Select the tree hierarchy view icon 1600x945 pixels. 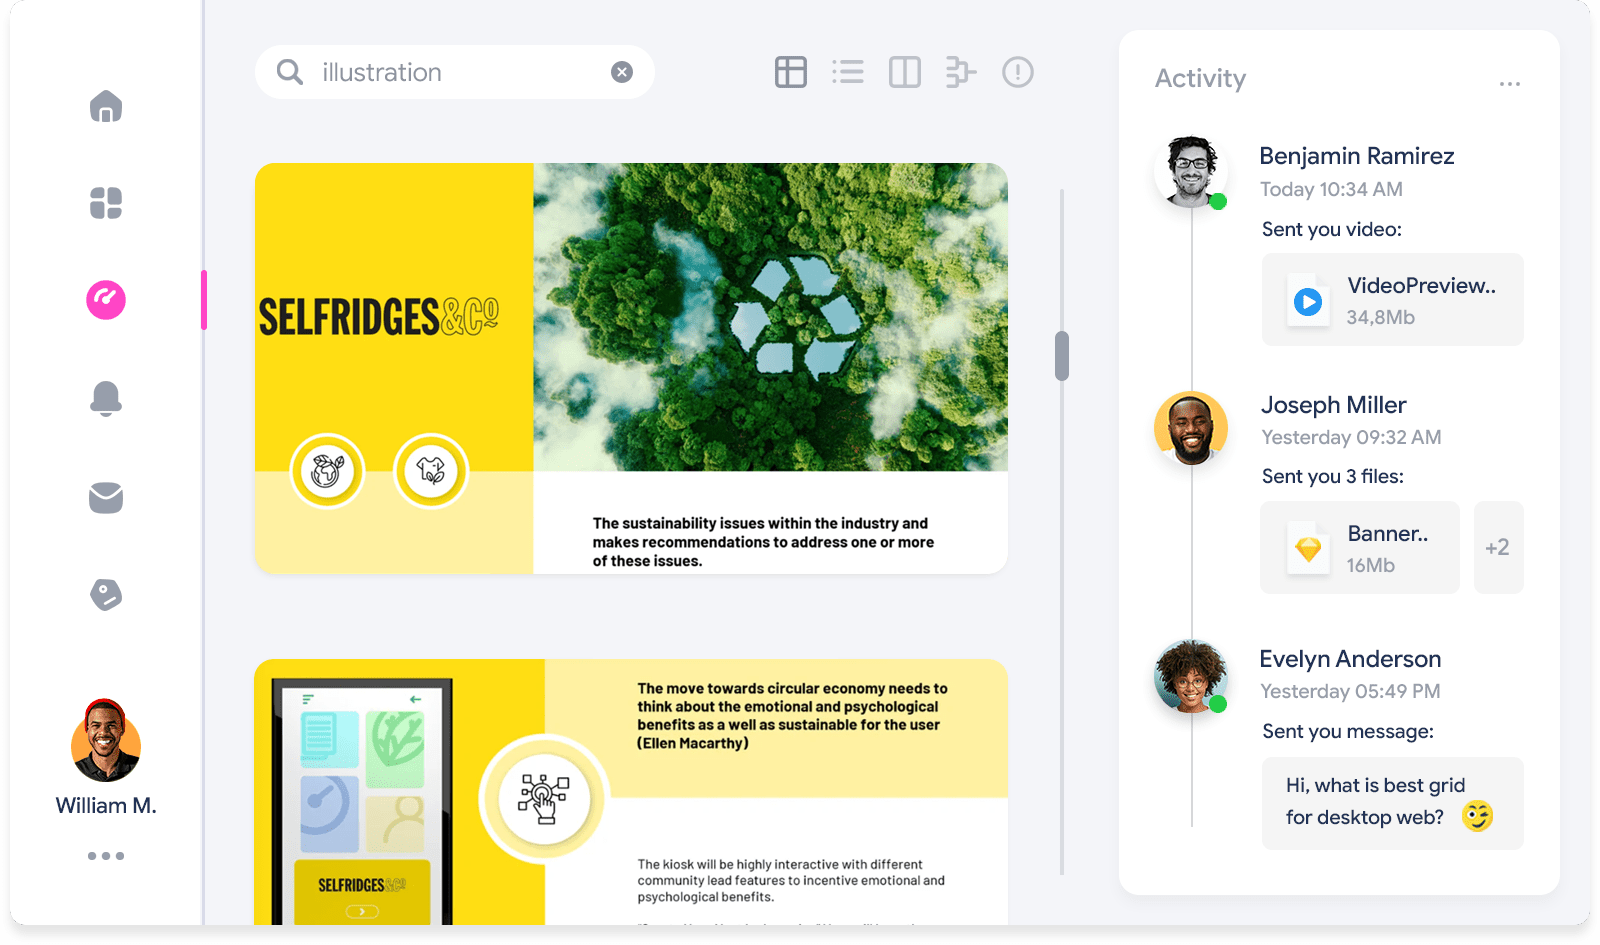click(961, 72)
